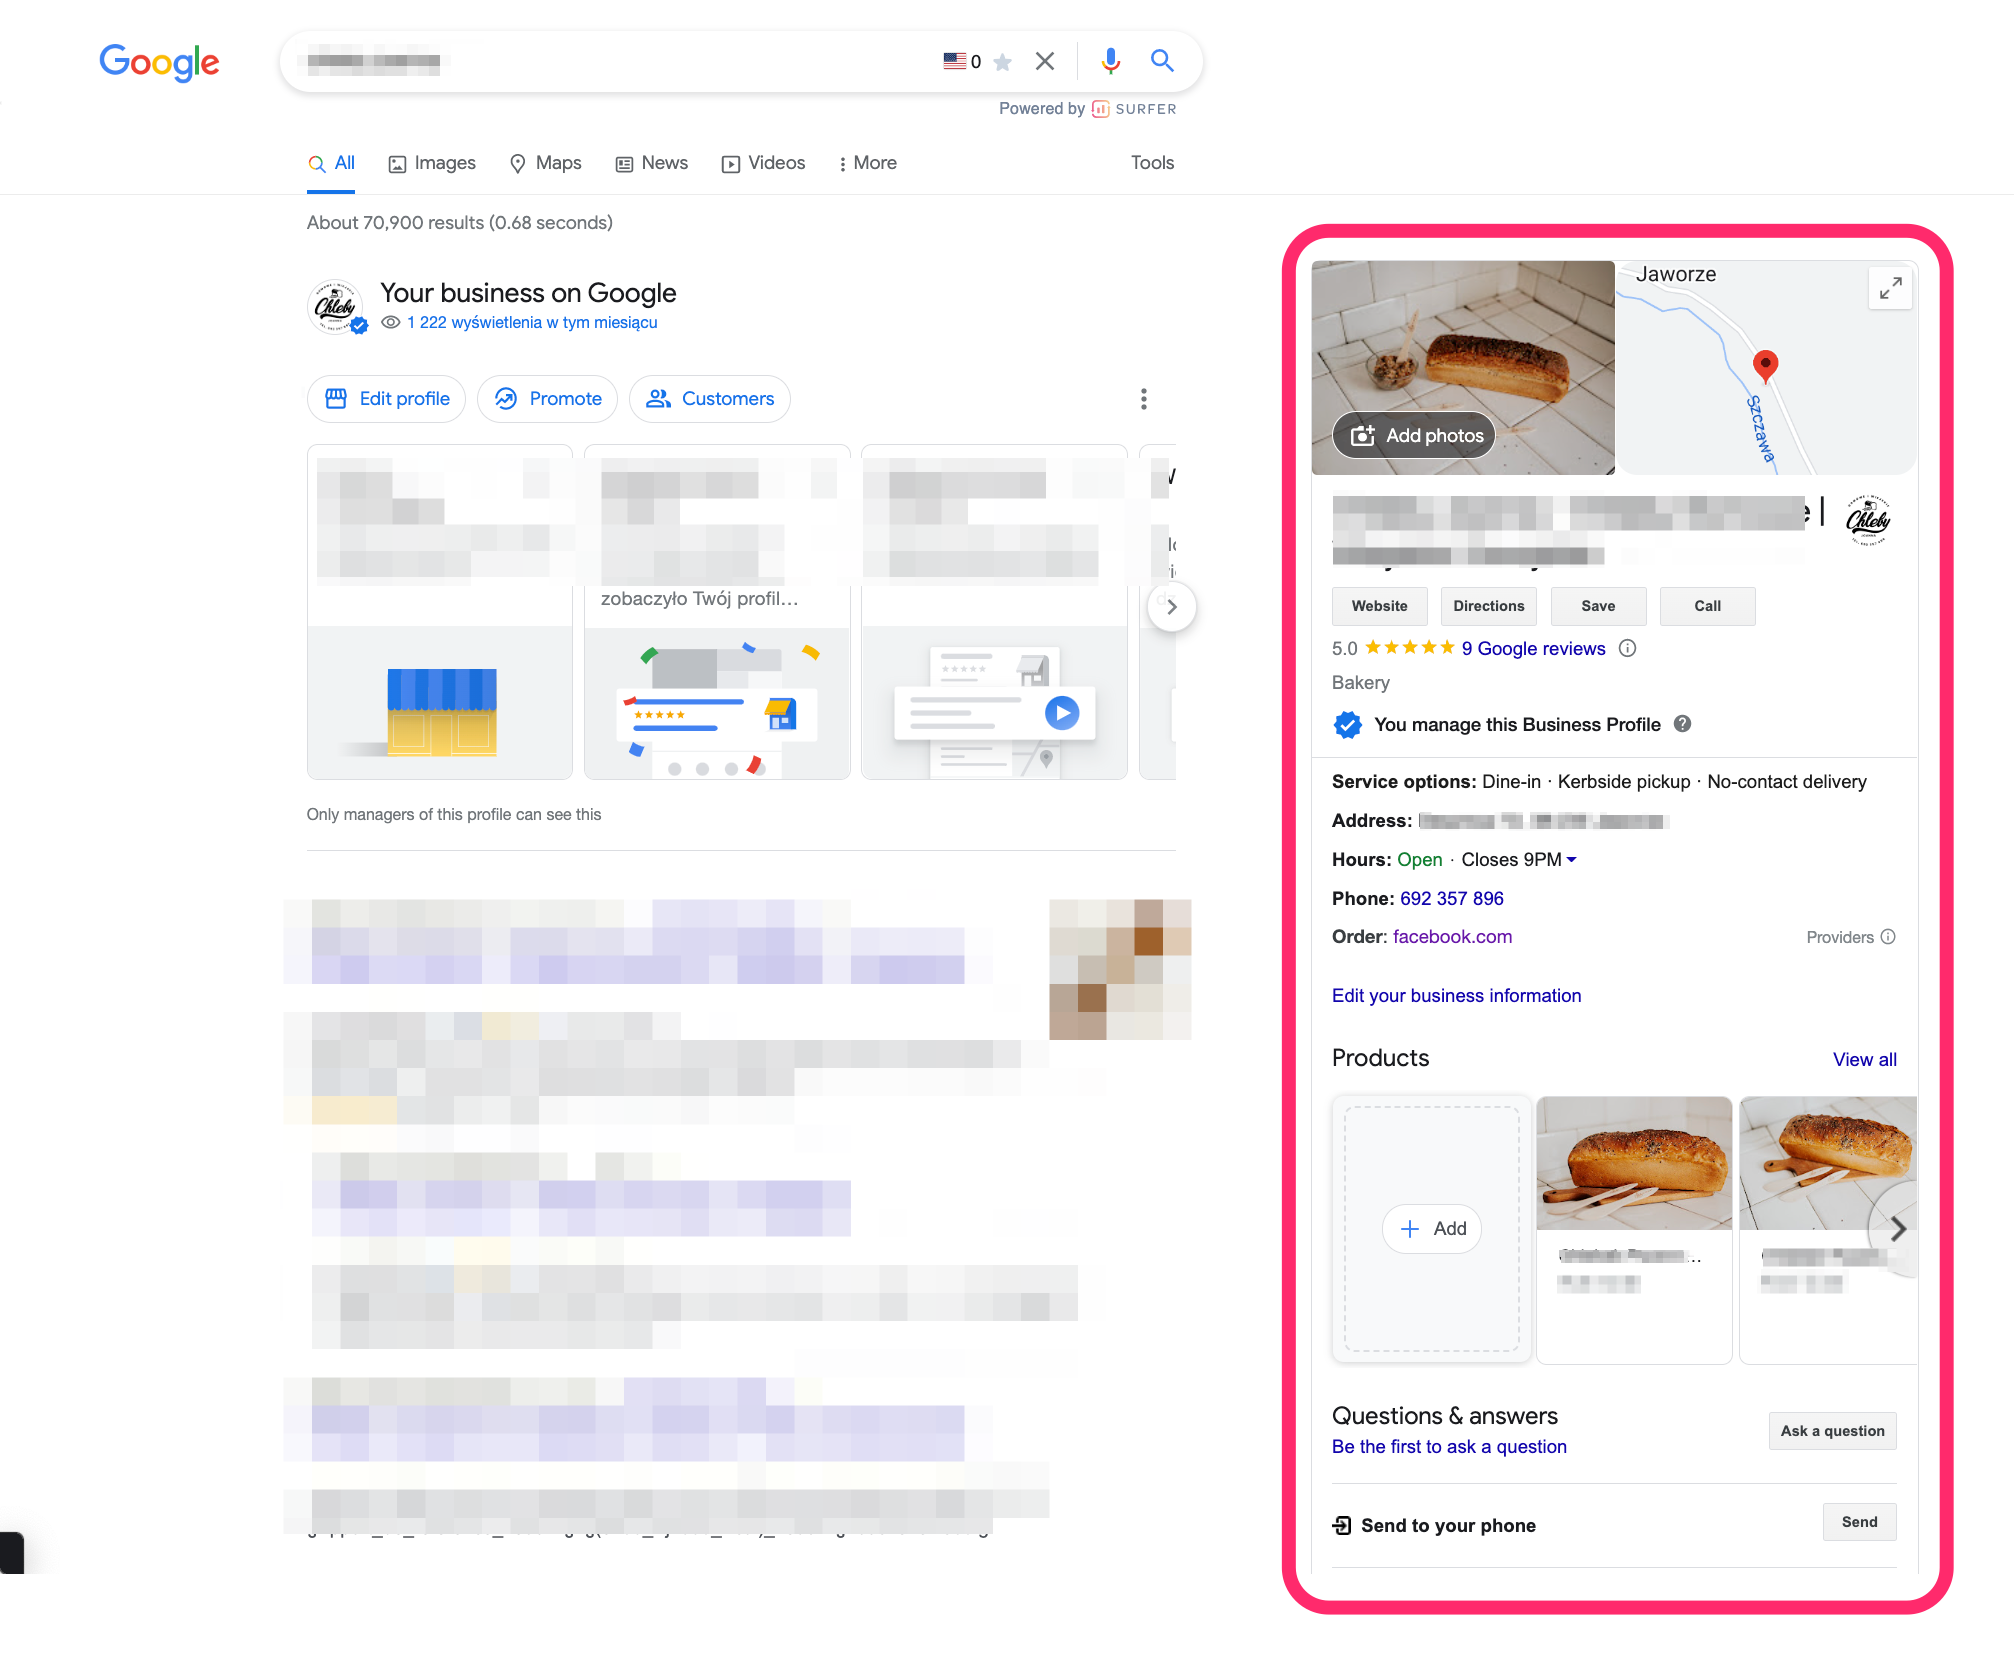Click Edit your business information link

coord(1455,994)
